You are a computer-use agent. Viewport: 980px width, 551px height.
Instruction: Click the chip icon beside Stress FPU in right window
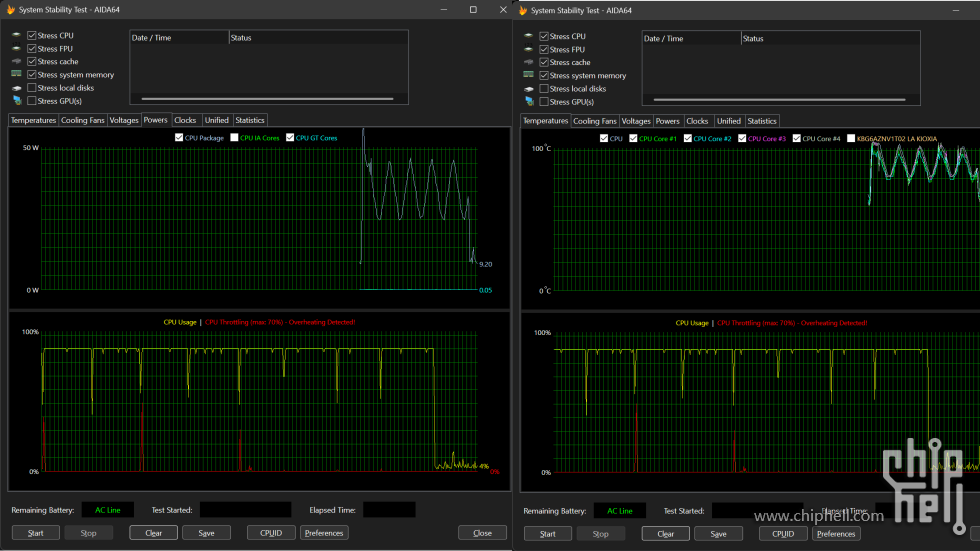529,49
